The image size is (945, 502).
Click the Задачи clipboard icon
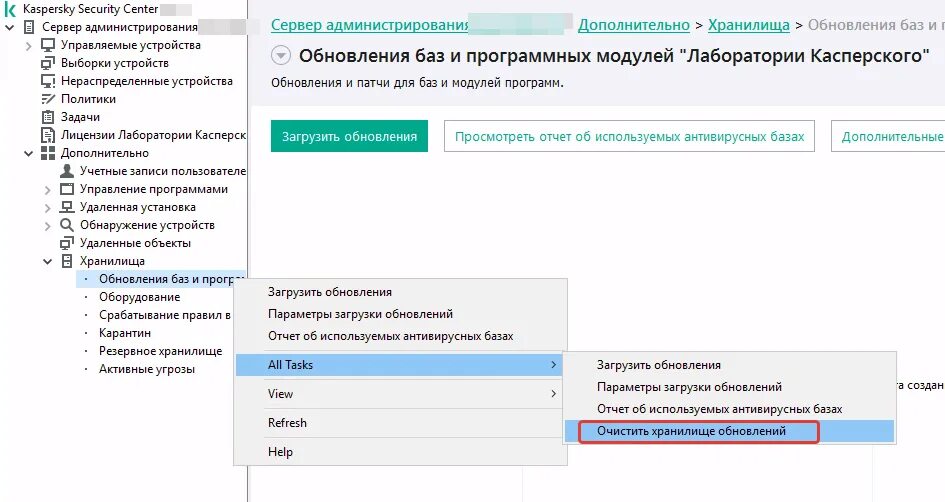pyautogui.click(x=48, y=117)
